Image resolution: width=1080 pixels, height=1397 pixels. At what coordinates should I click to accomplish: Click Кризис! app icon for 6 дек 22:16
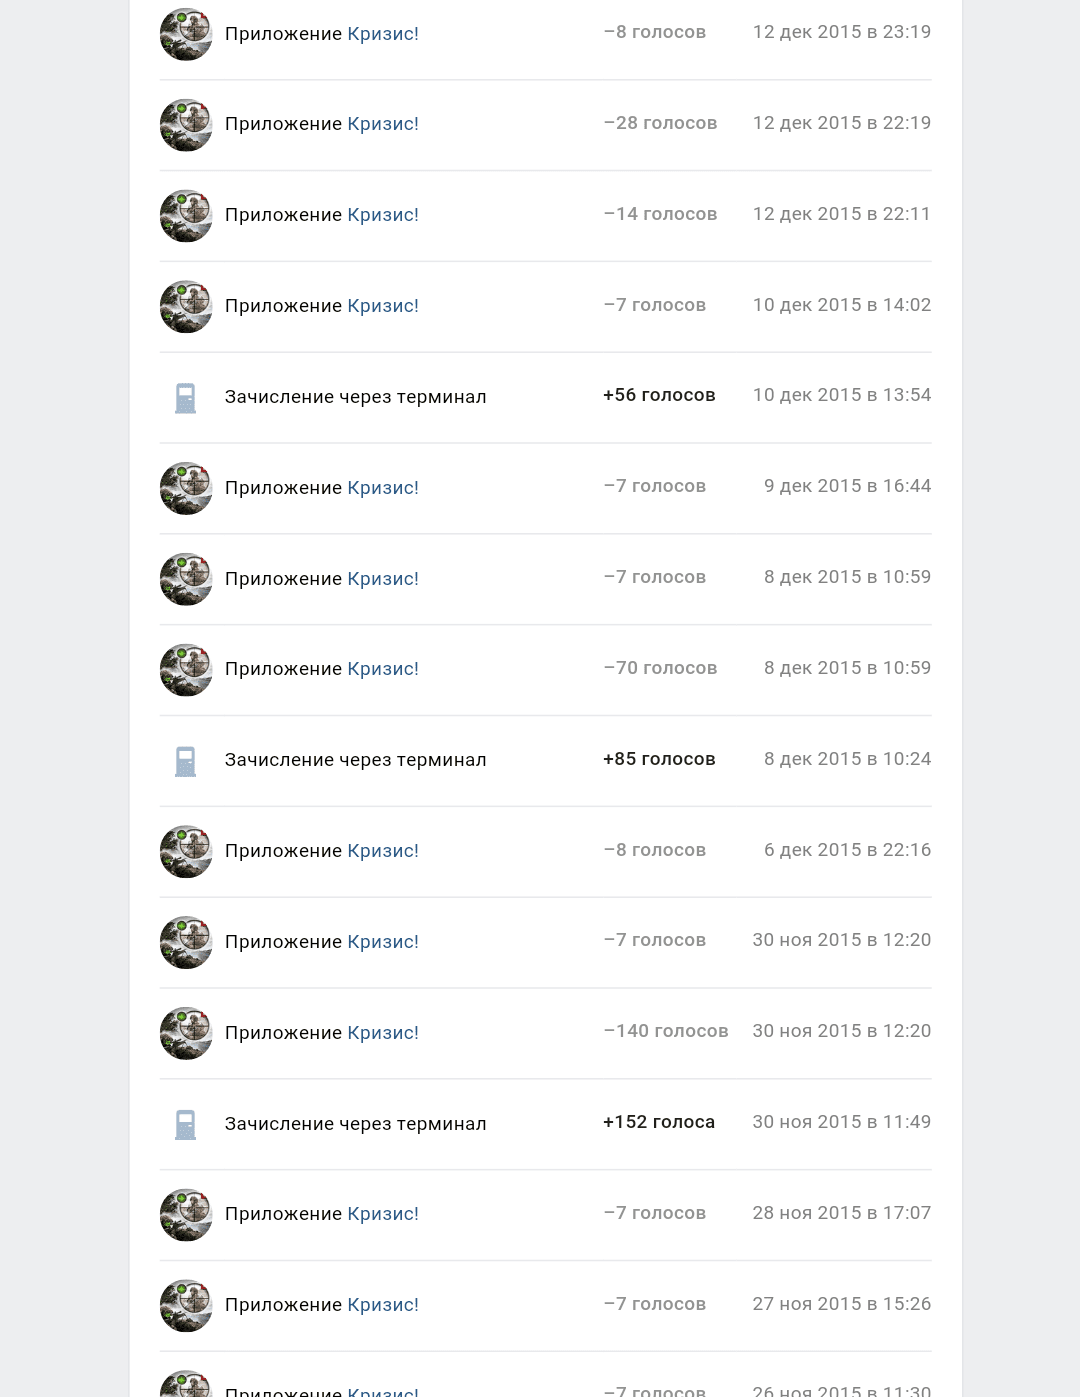[186, 852]
